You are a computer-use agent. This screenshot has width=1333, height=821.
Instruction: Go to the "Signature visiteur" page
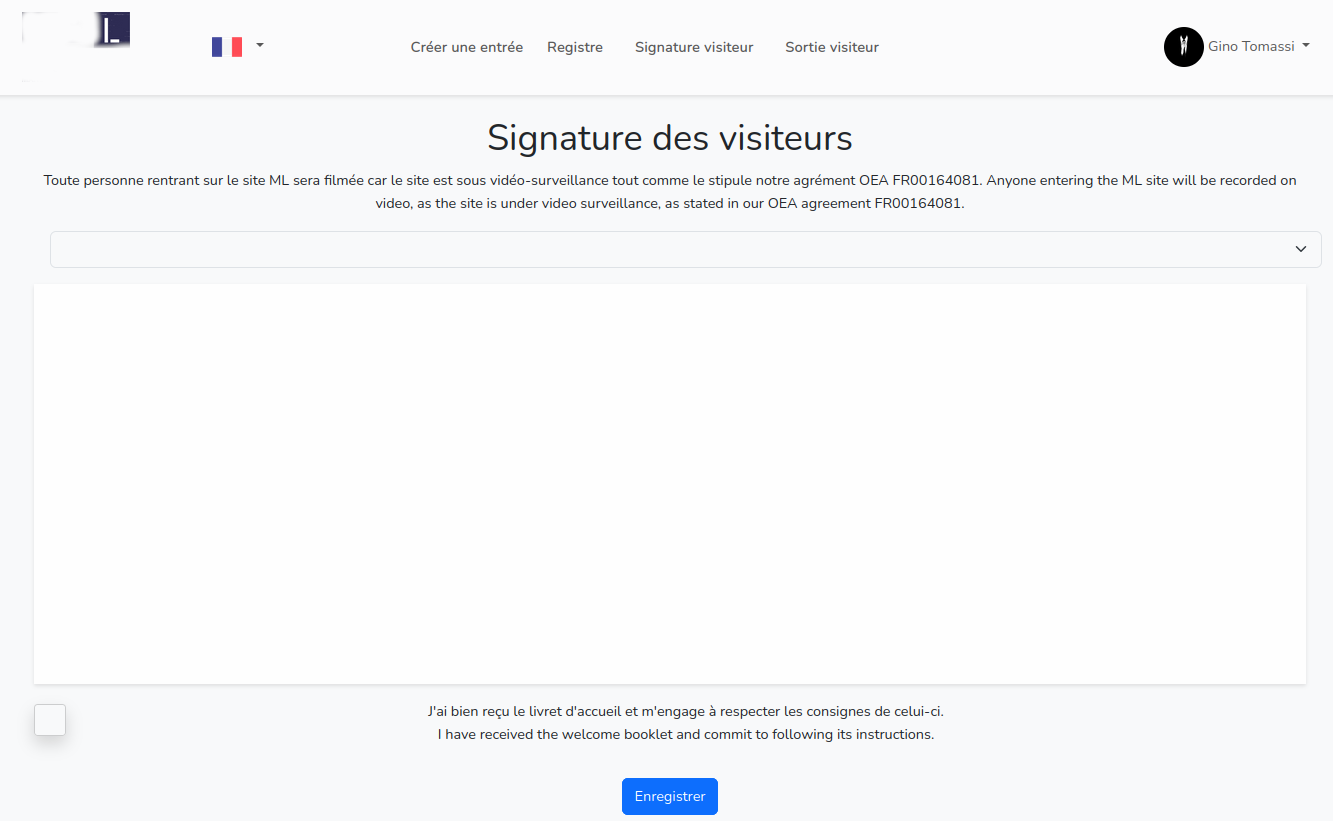(x=694, y=46)
